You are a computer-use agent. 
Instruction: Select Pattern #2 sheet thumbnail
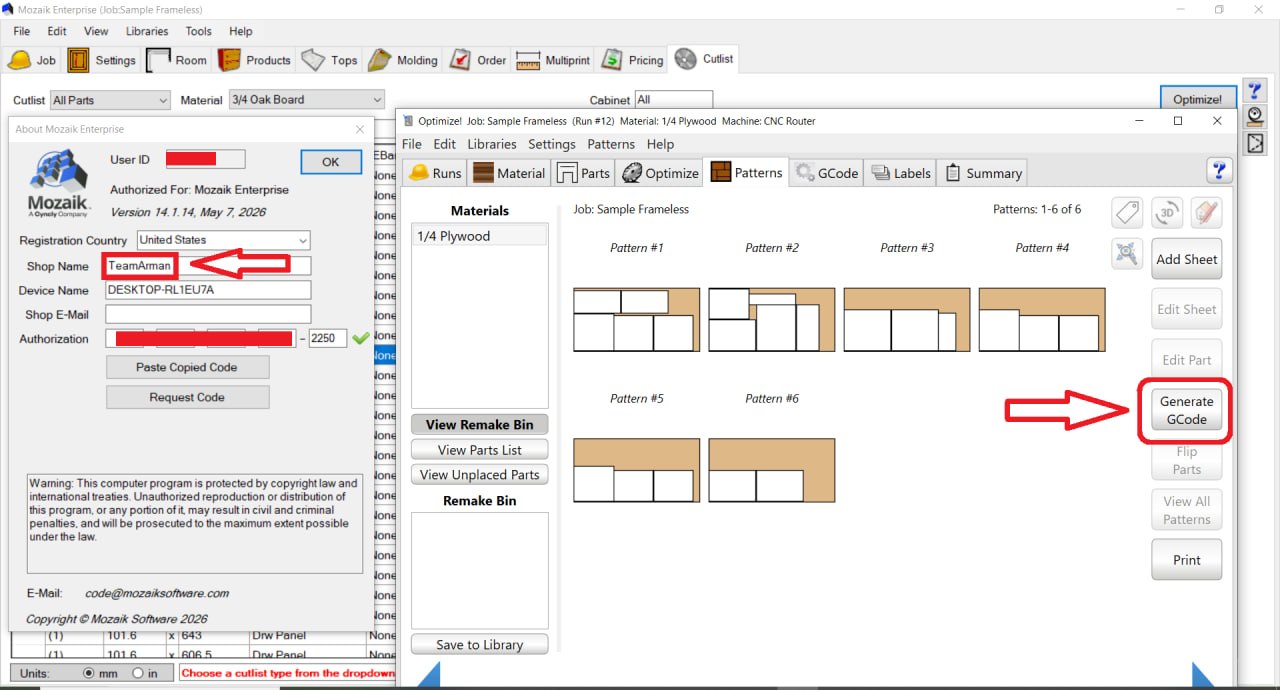tap(772, 320)
